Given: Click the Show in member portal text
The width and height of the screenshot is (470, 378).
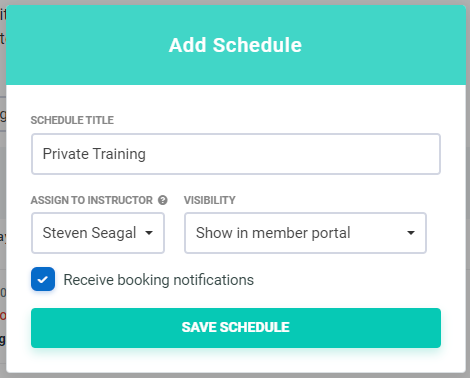Looking at the screenshot, I should coord(273,233).
